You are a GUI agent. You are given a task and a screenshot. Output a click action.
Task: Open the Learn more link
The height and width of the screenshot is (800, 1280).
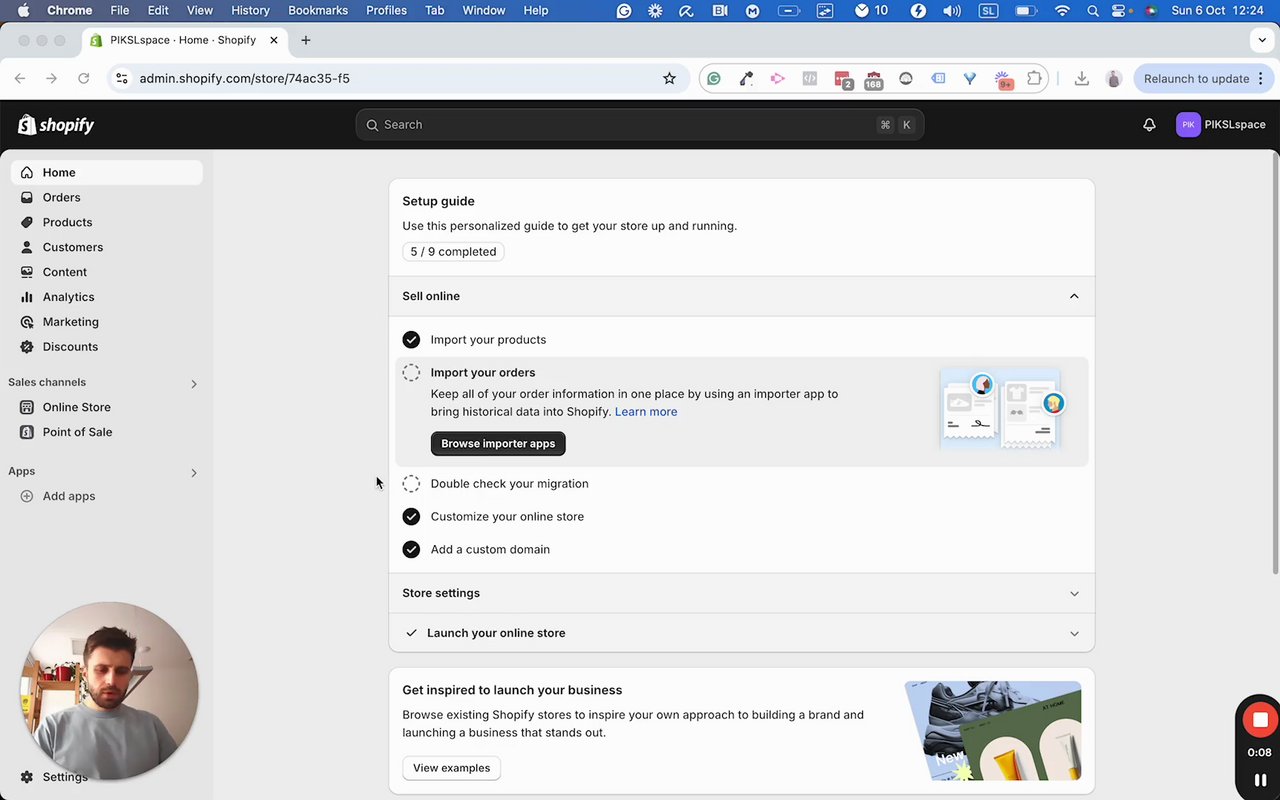pyautogui.click(x=646, y=412)
